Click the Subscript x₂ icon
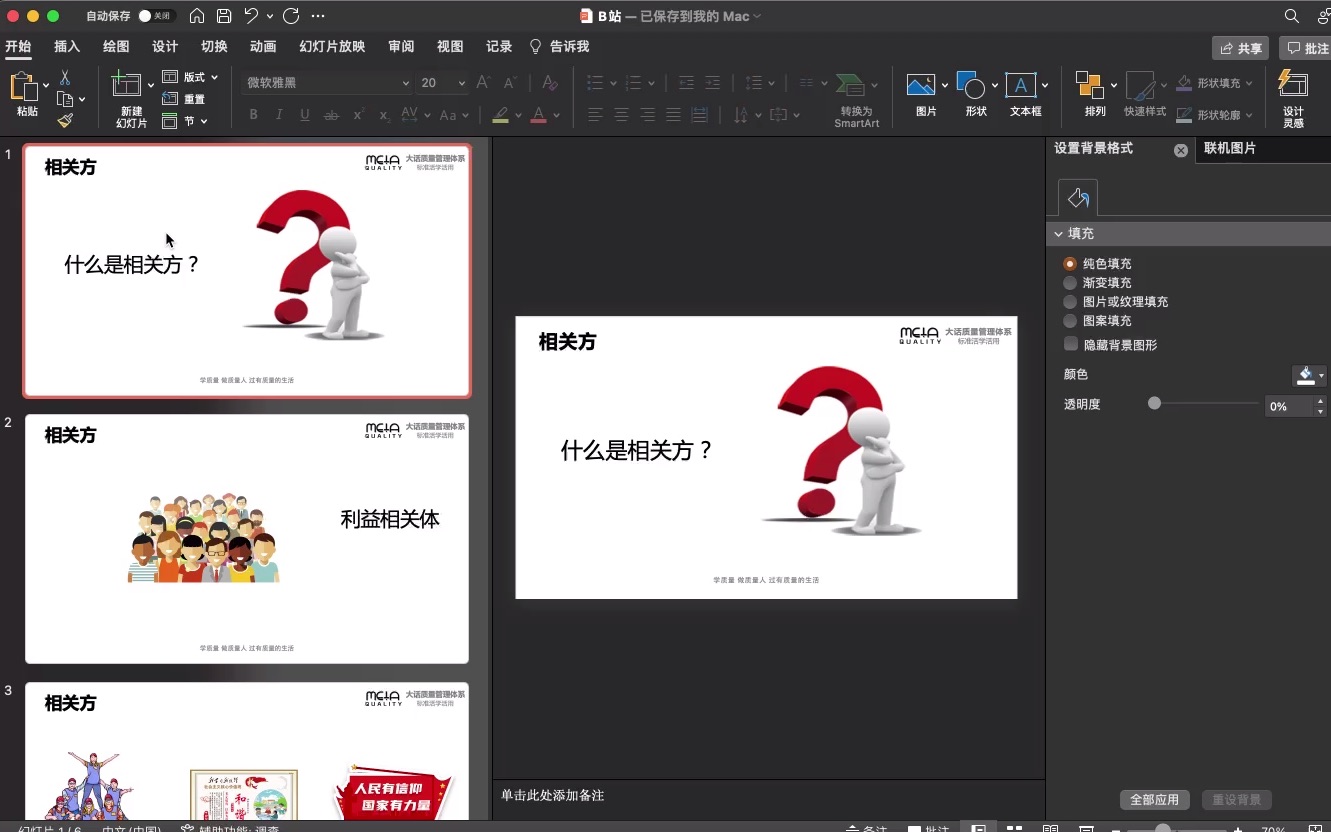This screenshot has width=1331, height=832. click(384, 115)
